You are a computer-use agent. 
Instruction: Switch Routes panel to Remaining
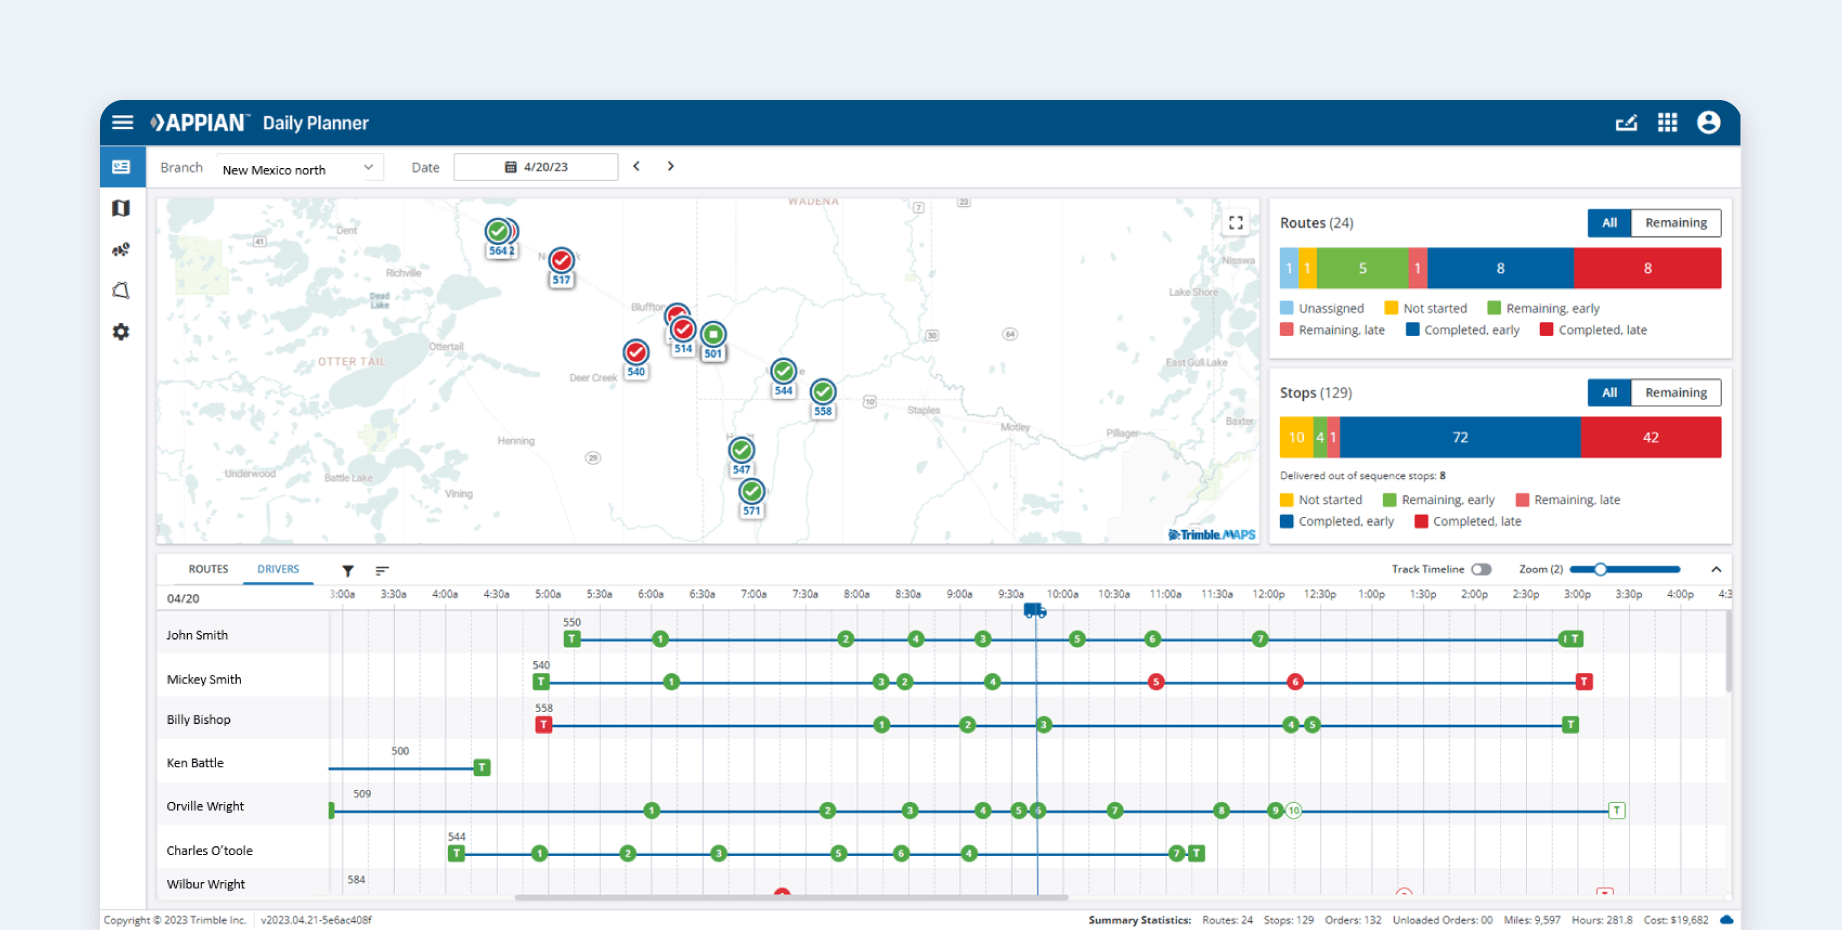pos(1676,222)
